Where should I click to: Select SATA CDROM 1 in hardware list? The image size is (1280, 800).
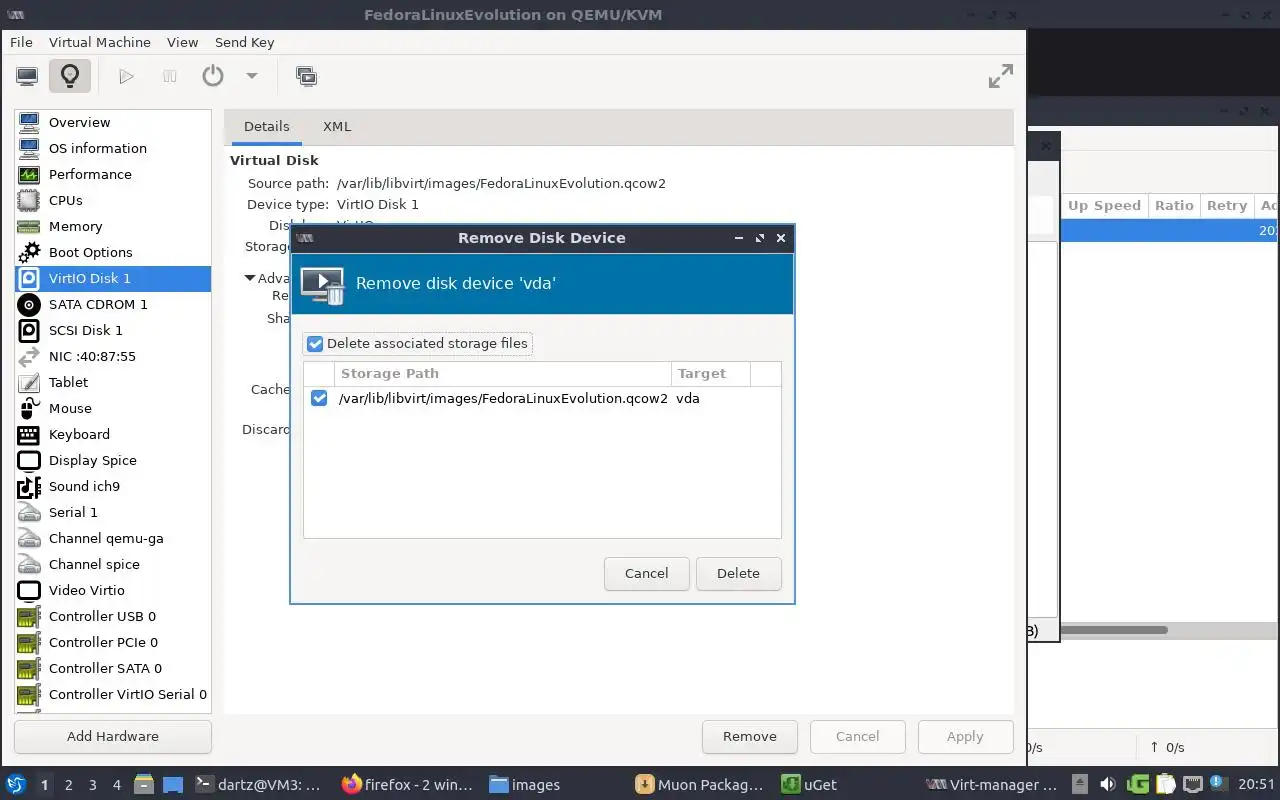(x=113, y=304)
